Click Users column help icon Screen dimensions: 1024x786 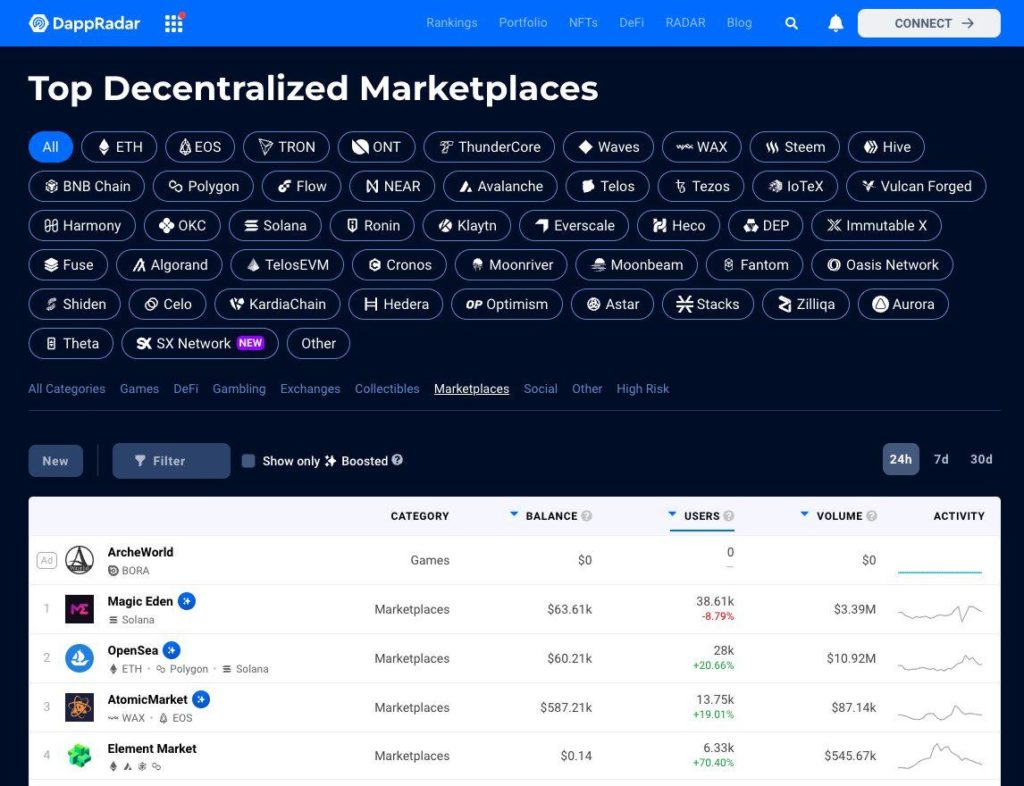pyautogui.click(x=729, y=516)
